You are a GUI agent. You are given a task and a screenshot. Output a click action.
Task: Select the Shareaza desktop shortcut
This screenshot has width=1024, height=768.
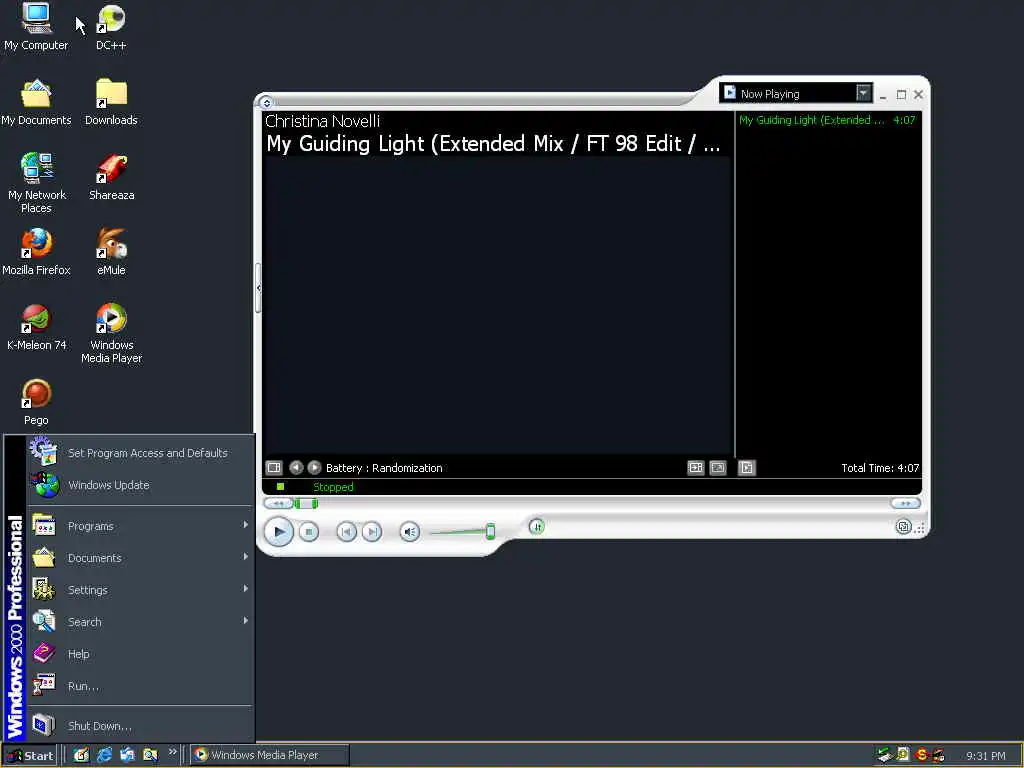point(111,178)
